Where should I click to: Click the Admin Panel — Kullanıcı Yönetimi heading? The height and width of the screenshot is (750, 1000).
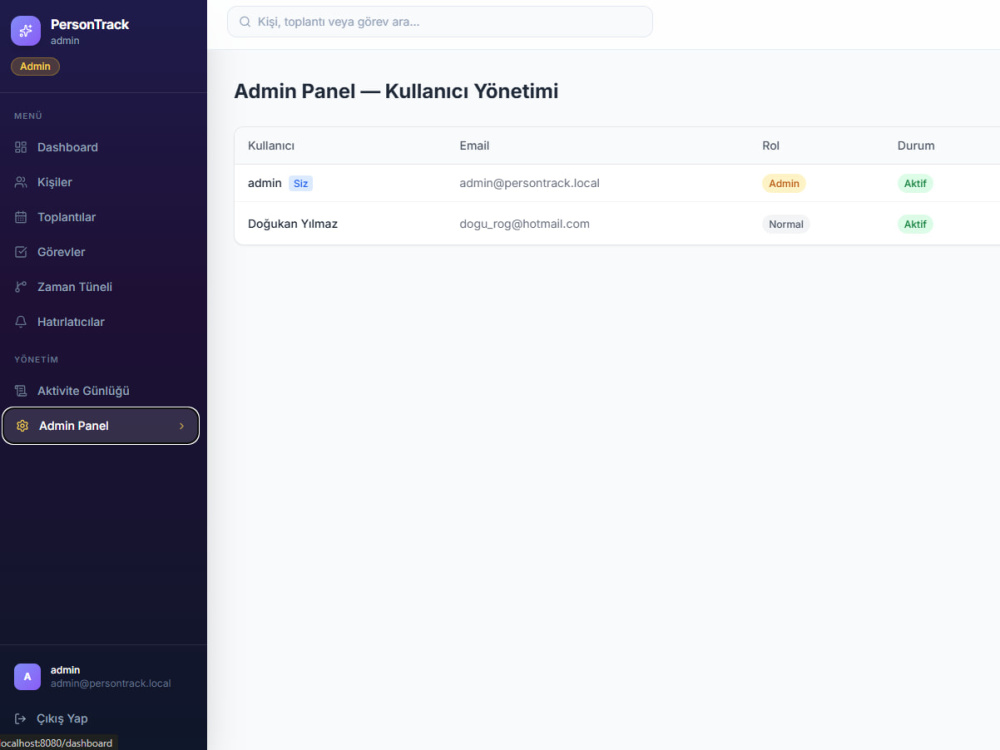point(396,91)
